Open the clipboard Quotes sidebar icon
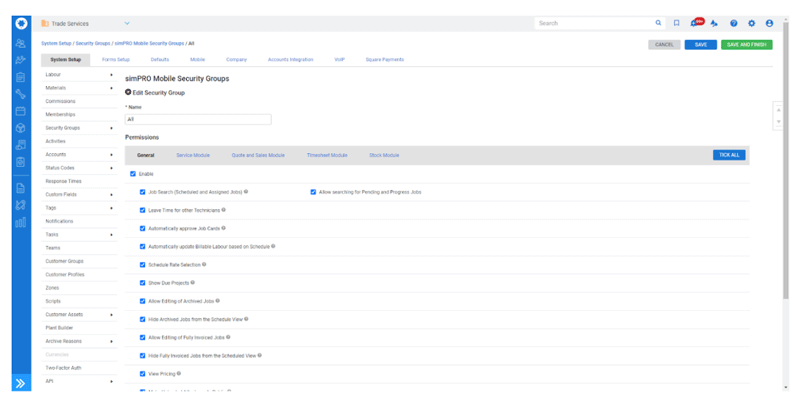This screenshot has height=400, width=800. (x=21, y=78)
